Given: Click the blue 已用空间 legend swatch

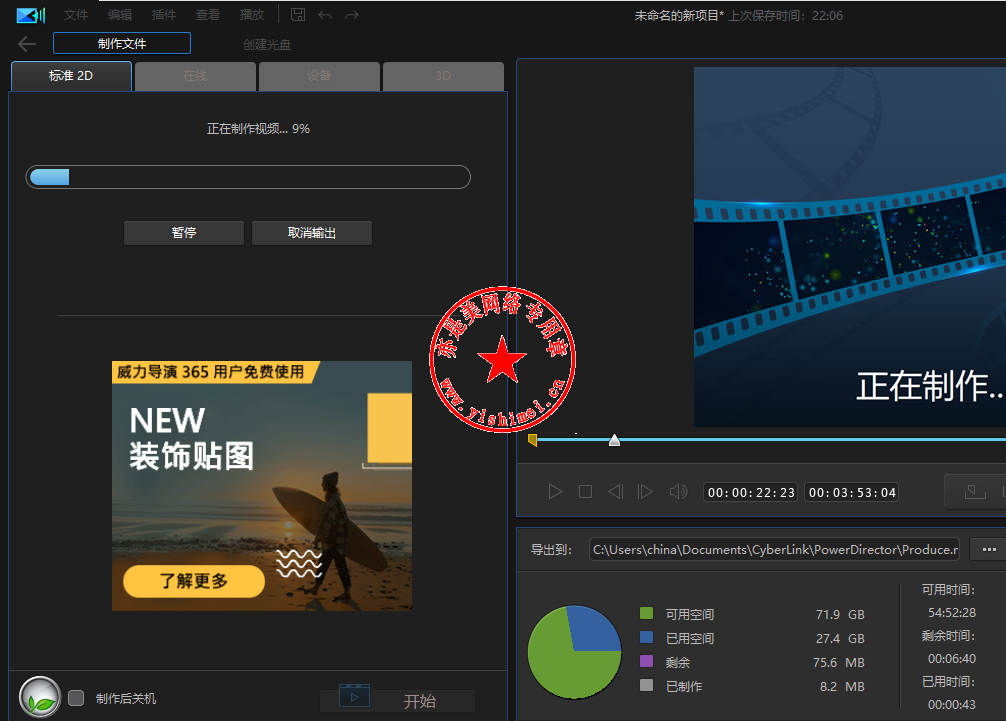Looking at the screenshot, I should 647,637.
